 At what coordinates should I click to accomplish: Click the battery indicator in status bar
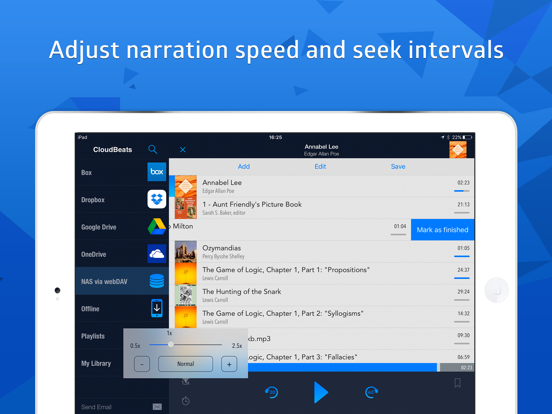pos(467,137)
